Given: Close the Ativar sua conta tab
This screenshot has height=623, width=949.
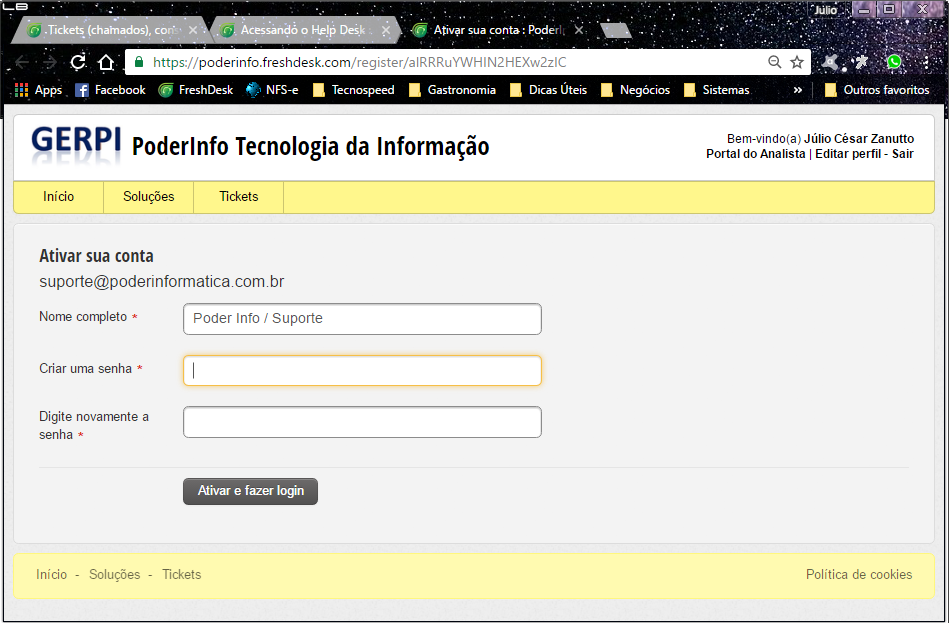Looking at the screenshot, I should (x=579, y=30).
